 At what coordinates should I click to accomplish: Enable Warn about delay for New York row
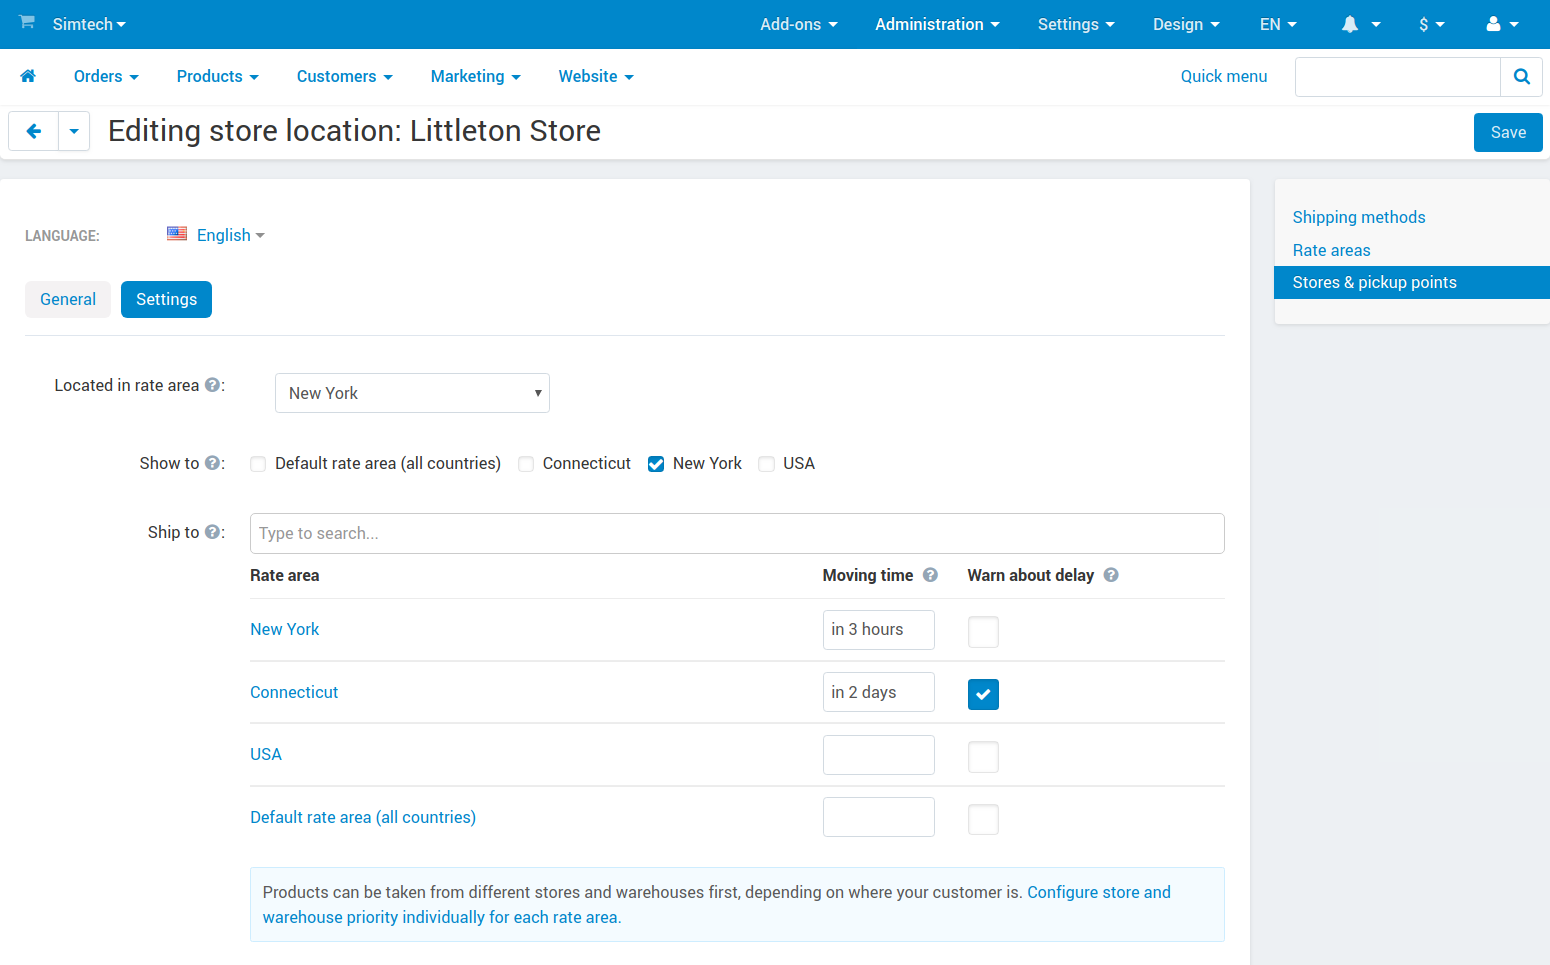coord(983,632)
